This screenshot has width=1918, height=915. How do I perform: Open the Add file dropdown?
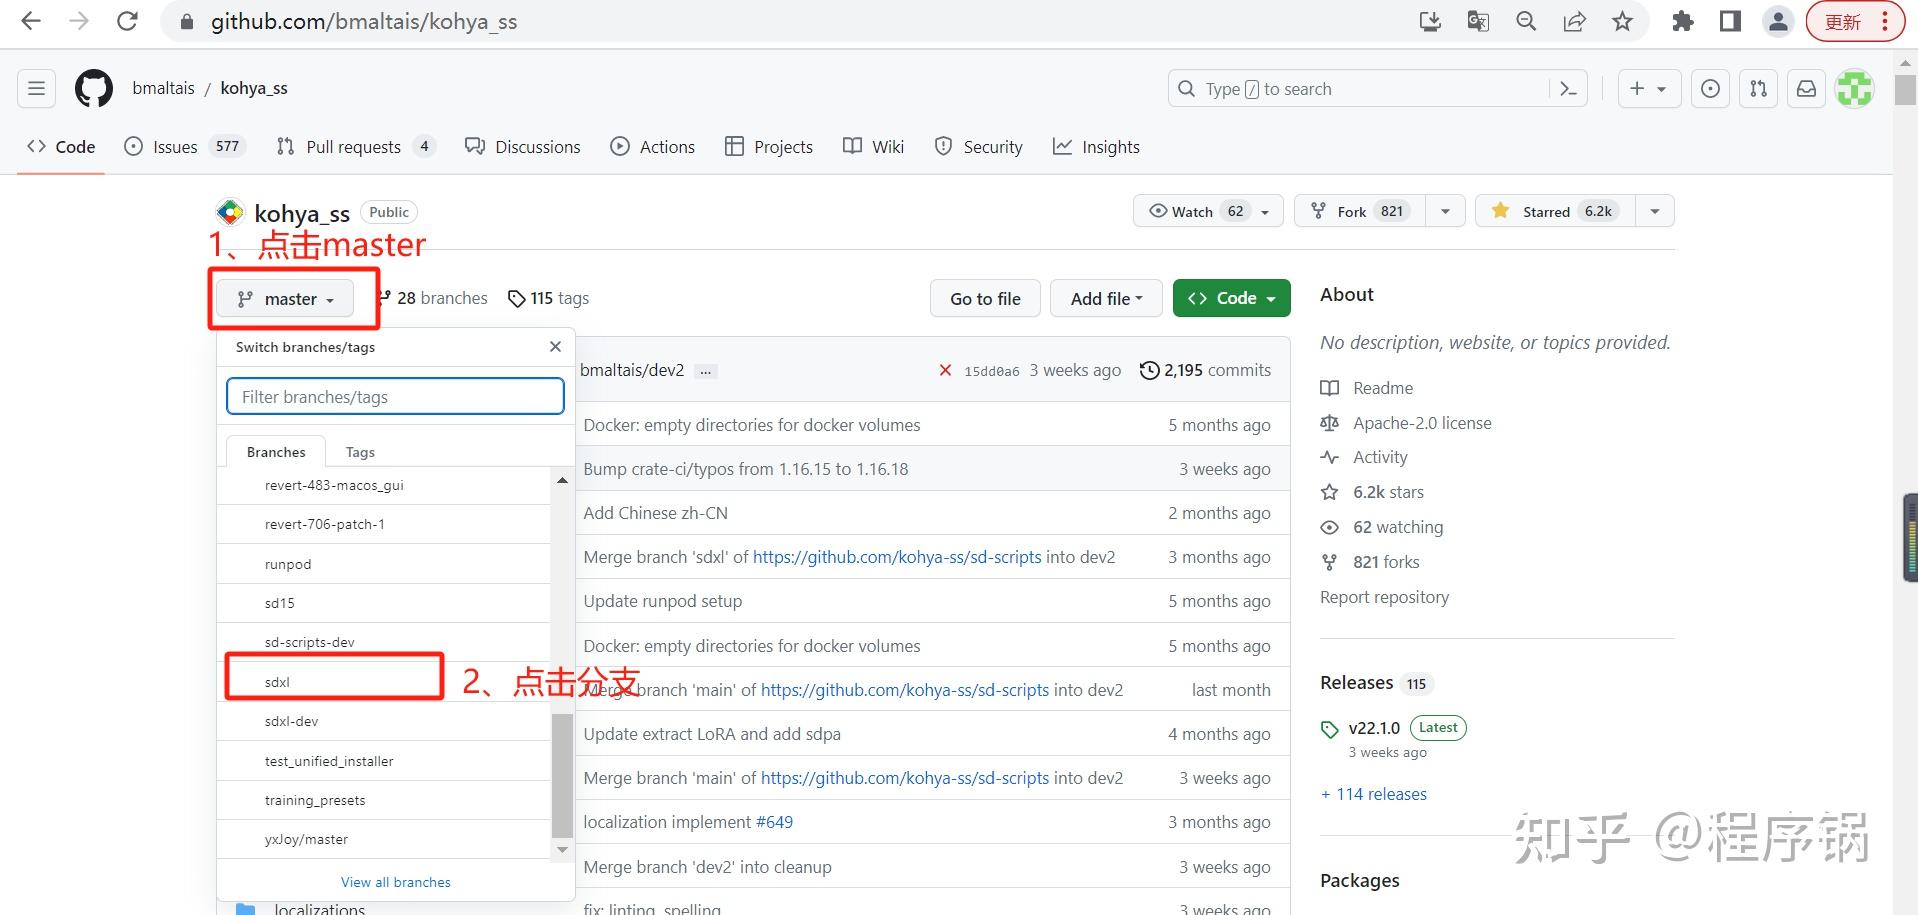tap(1106, 298)
